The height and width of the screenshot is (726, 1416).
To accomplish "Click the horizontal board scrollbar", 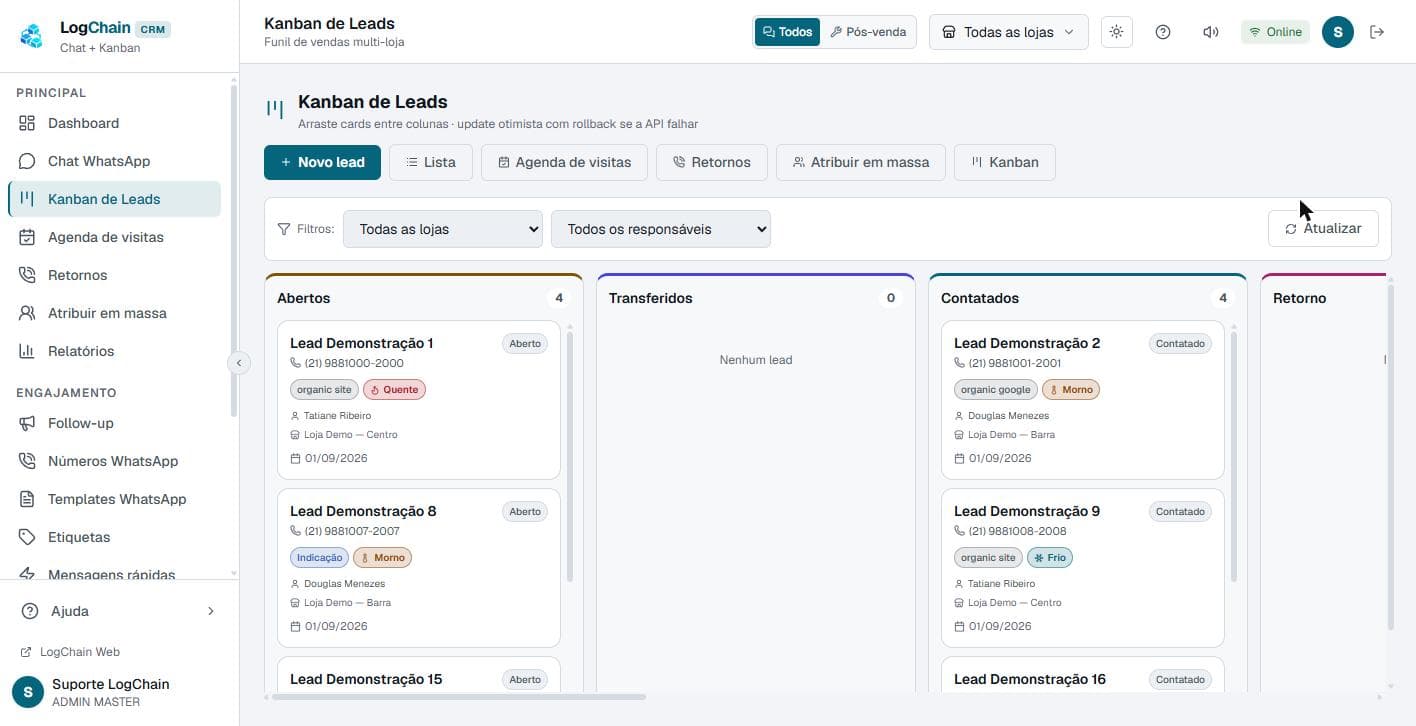I will coord(459,697).
